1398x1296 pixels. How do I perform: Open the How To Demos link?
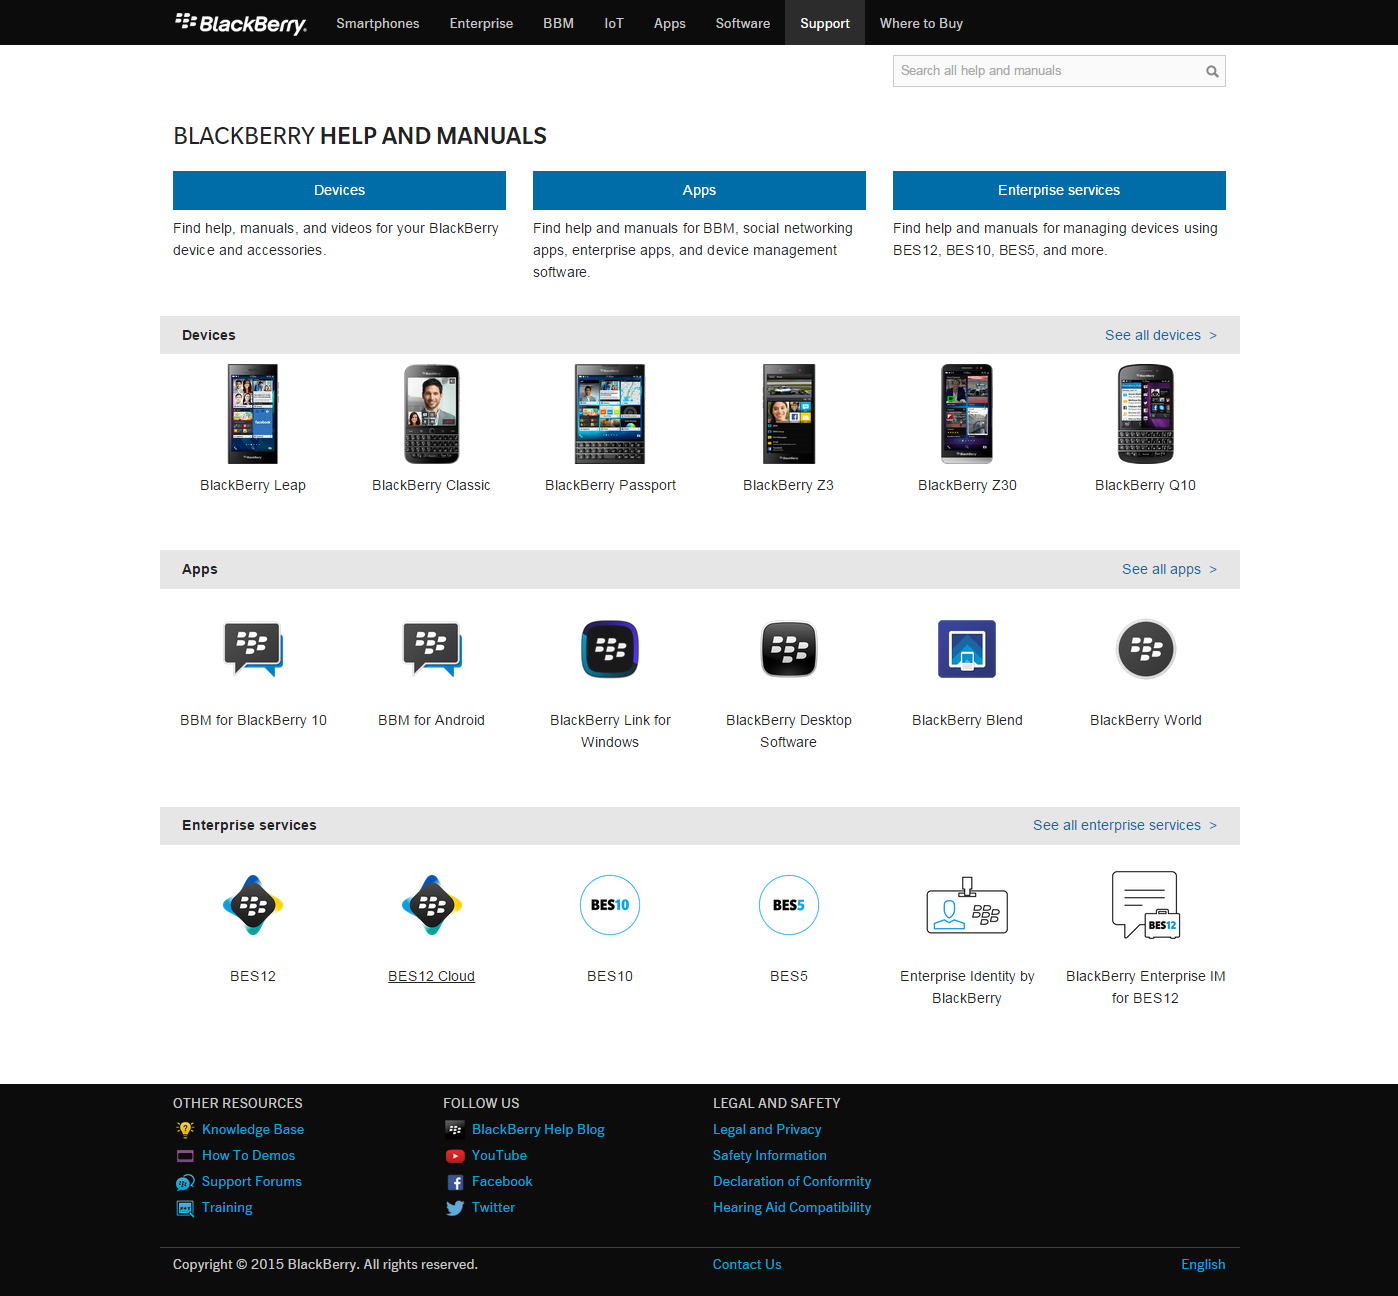249,1155
